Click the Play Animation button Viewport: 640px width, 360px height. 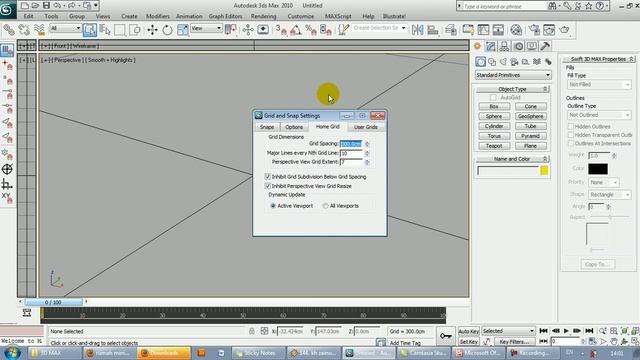coord(566,331)
